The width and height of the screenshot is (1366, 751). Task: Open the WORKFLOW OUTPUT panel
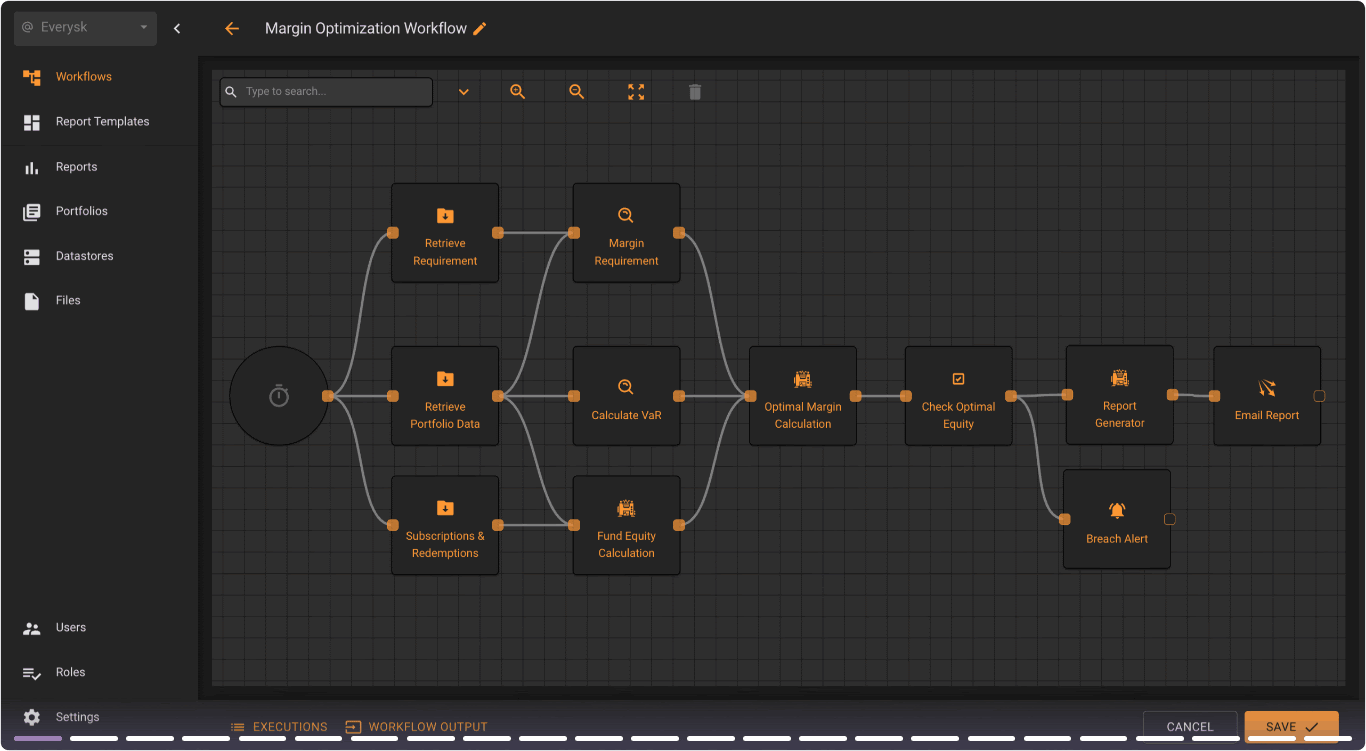pos(417,727)
